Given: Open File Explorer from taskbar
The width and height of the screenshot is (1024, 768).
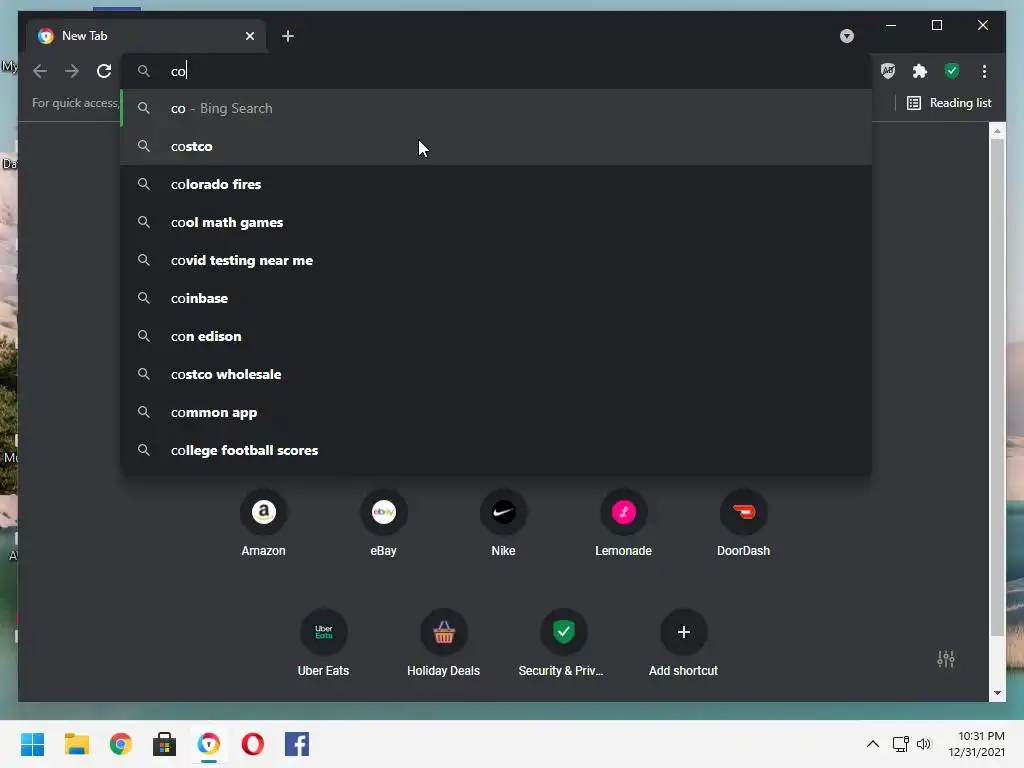Looking at the screenshot, I should [x=76, y=744].
